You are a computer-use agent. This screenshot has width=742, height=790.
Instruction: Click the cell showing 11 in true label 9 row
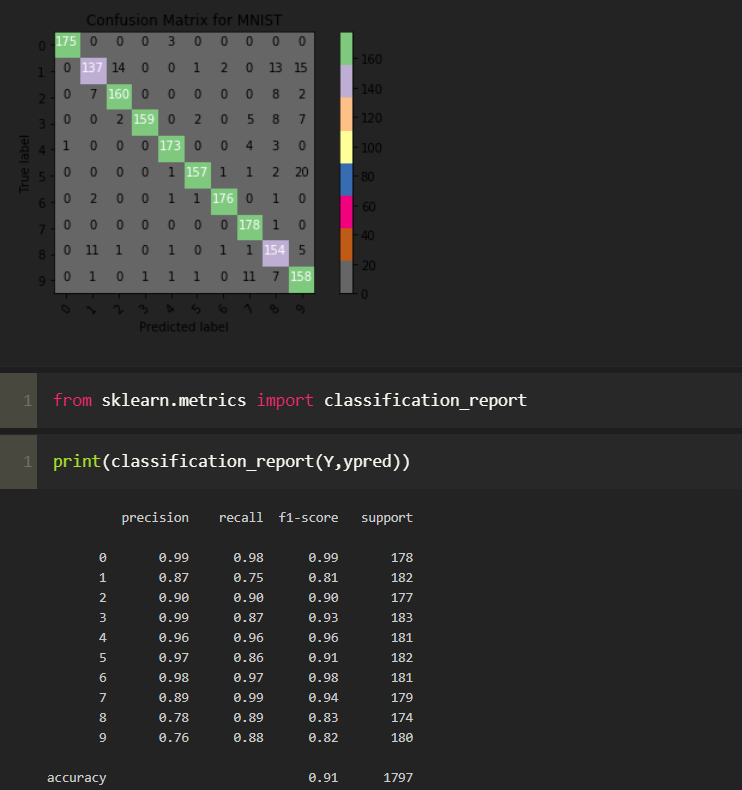pos(249,276)
